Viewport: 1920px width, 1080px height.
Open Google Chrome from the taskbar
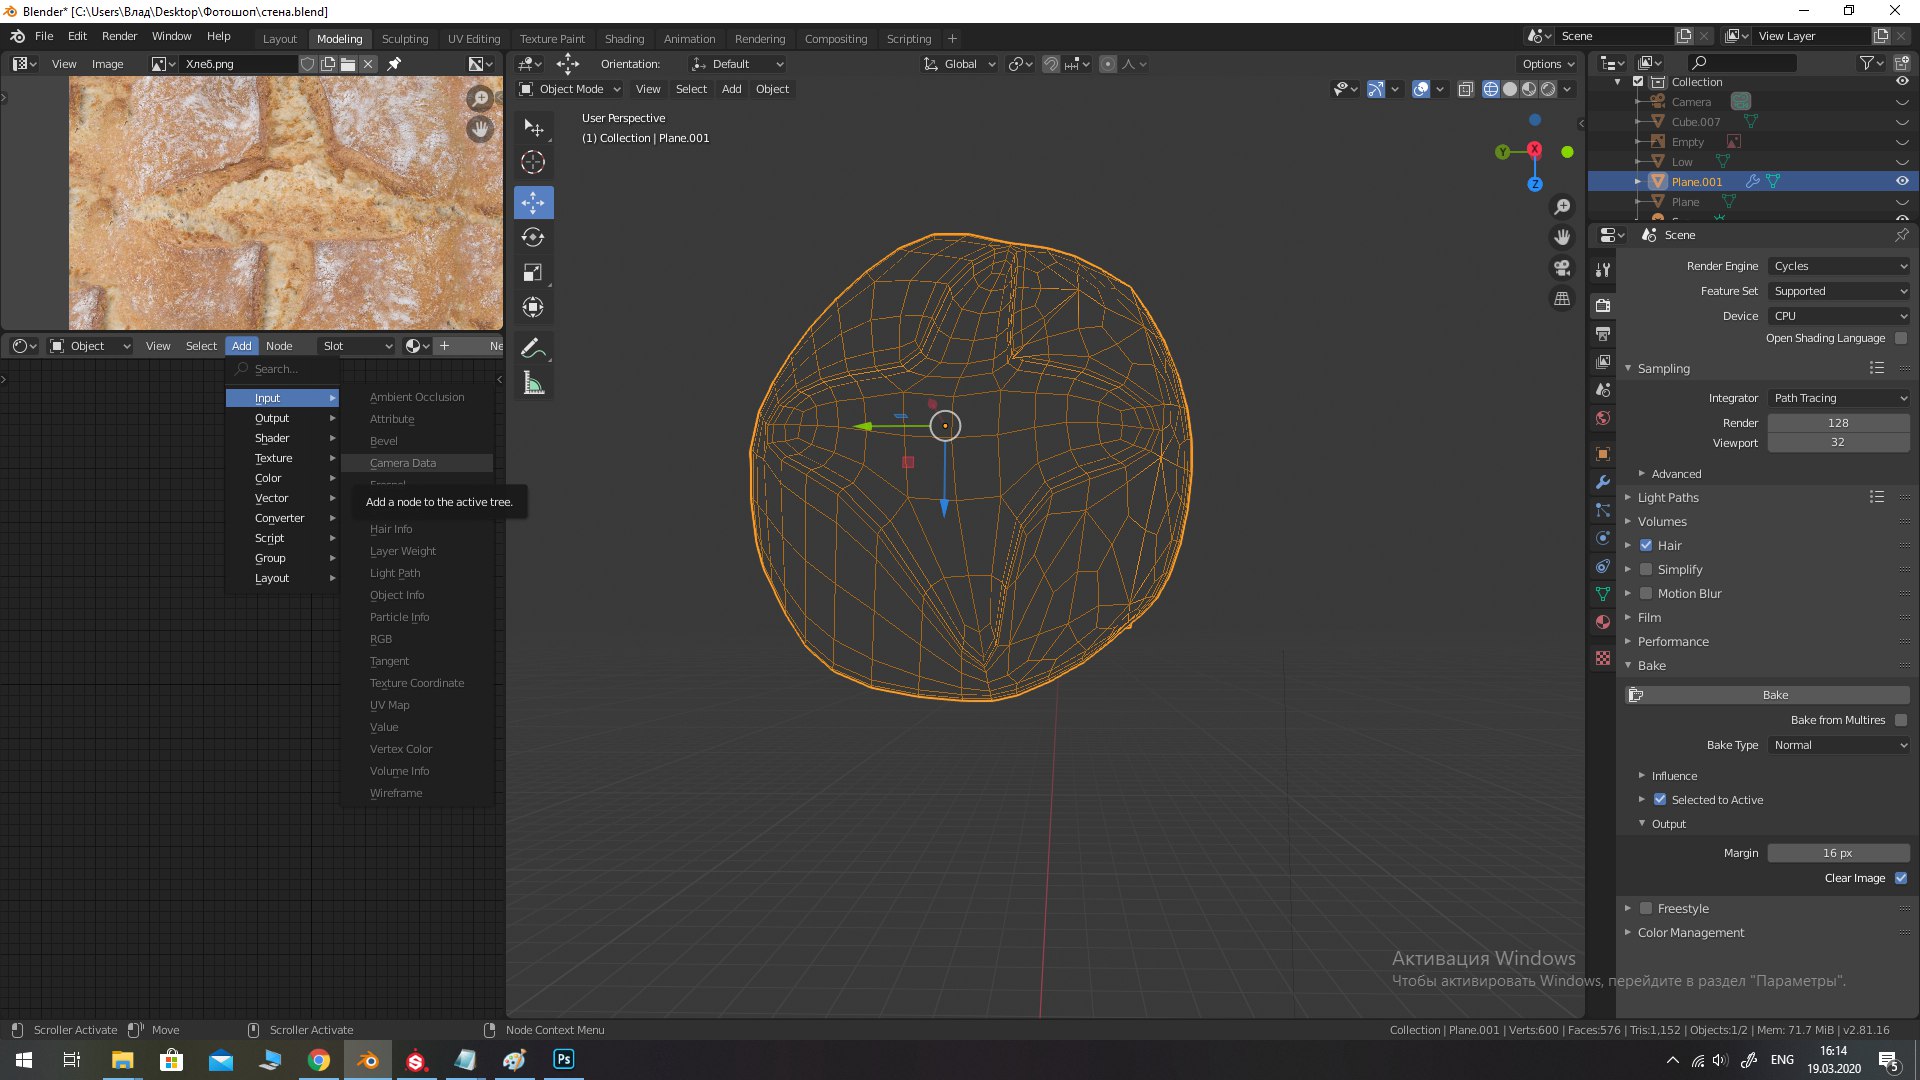coord(319,1060)
